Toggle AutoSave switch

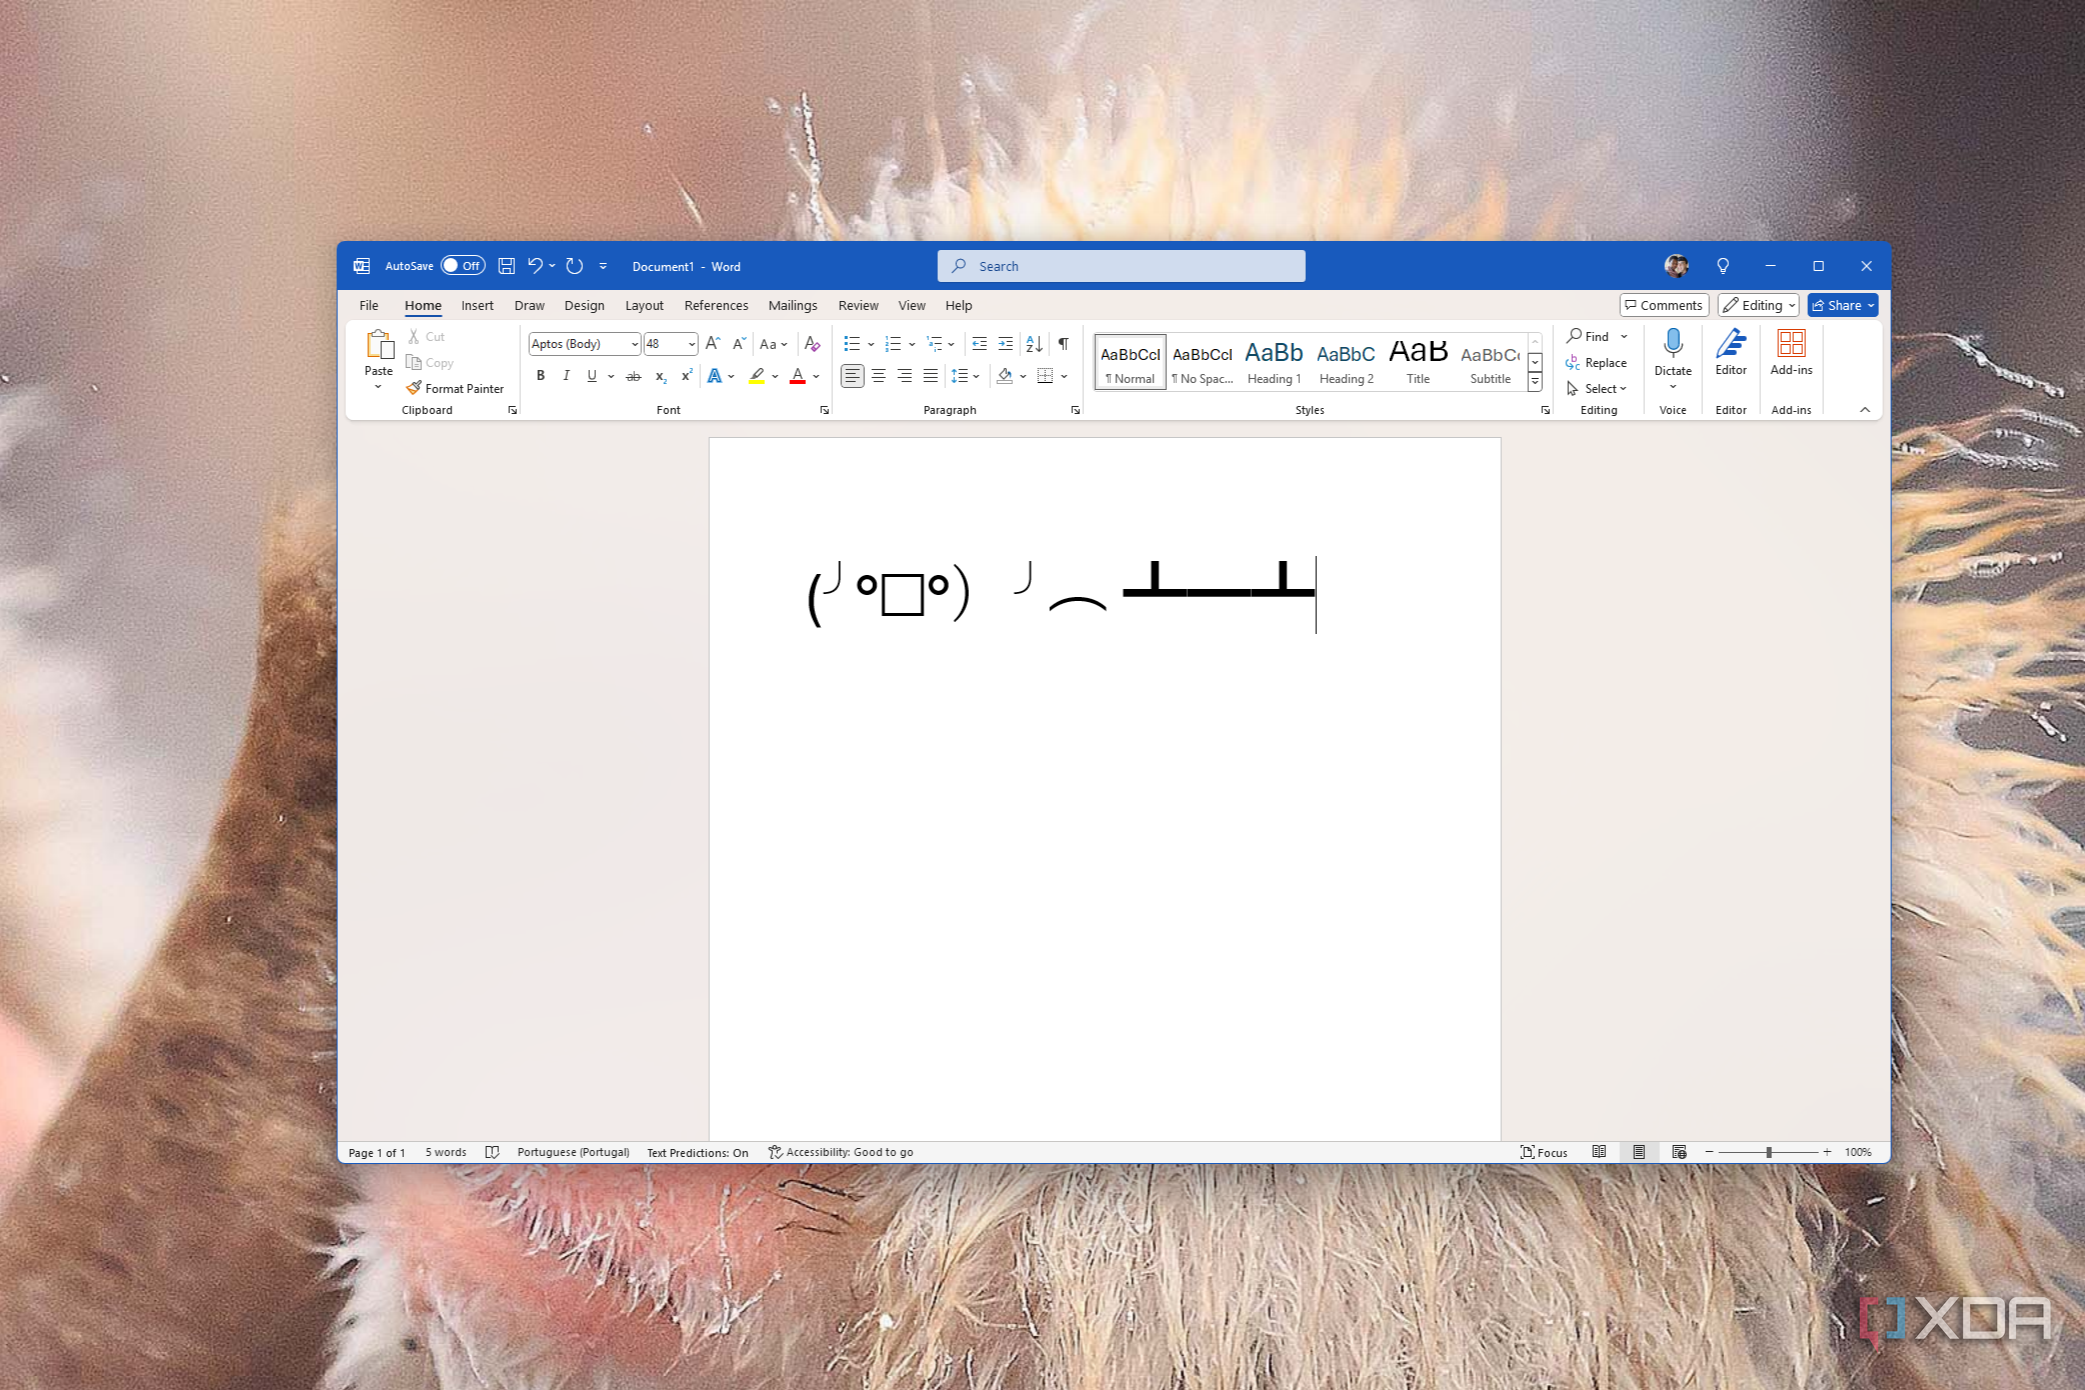click(463, 266)
